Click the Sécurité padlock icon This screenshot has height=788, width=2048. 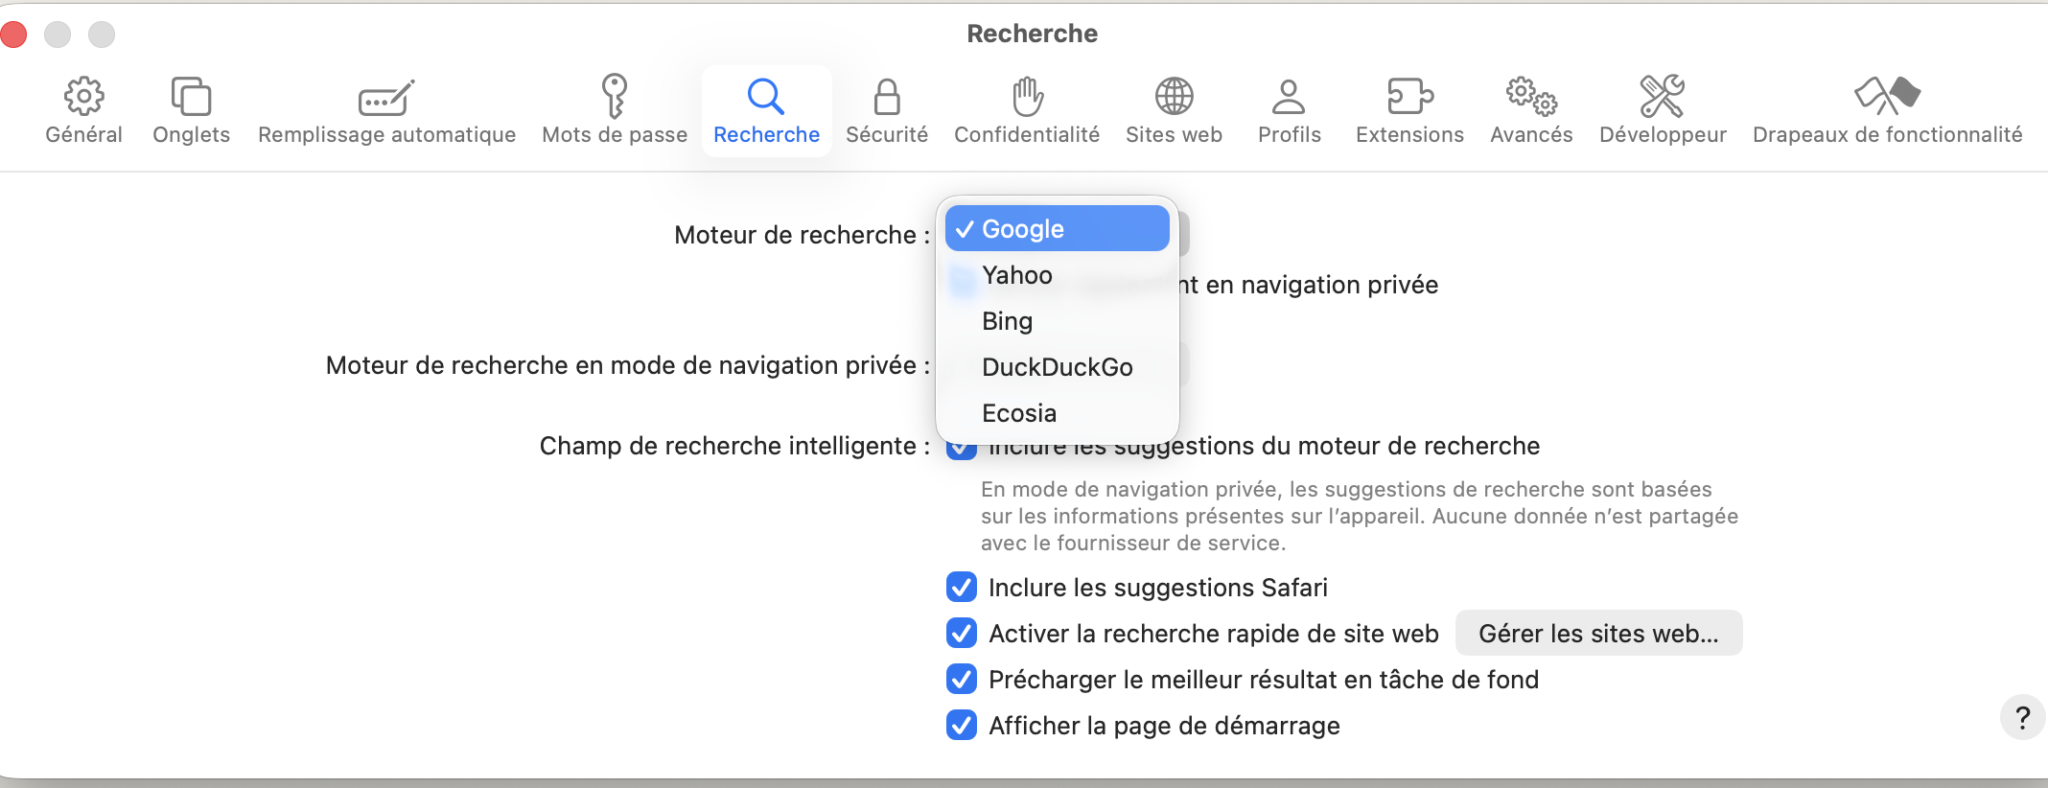(x=887, y=97)
